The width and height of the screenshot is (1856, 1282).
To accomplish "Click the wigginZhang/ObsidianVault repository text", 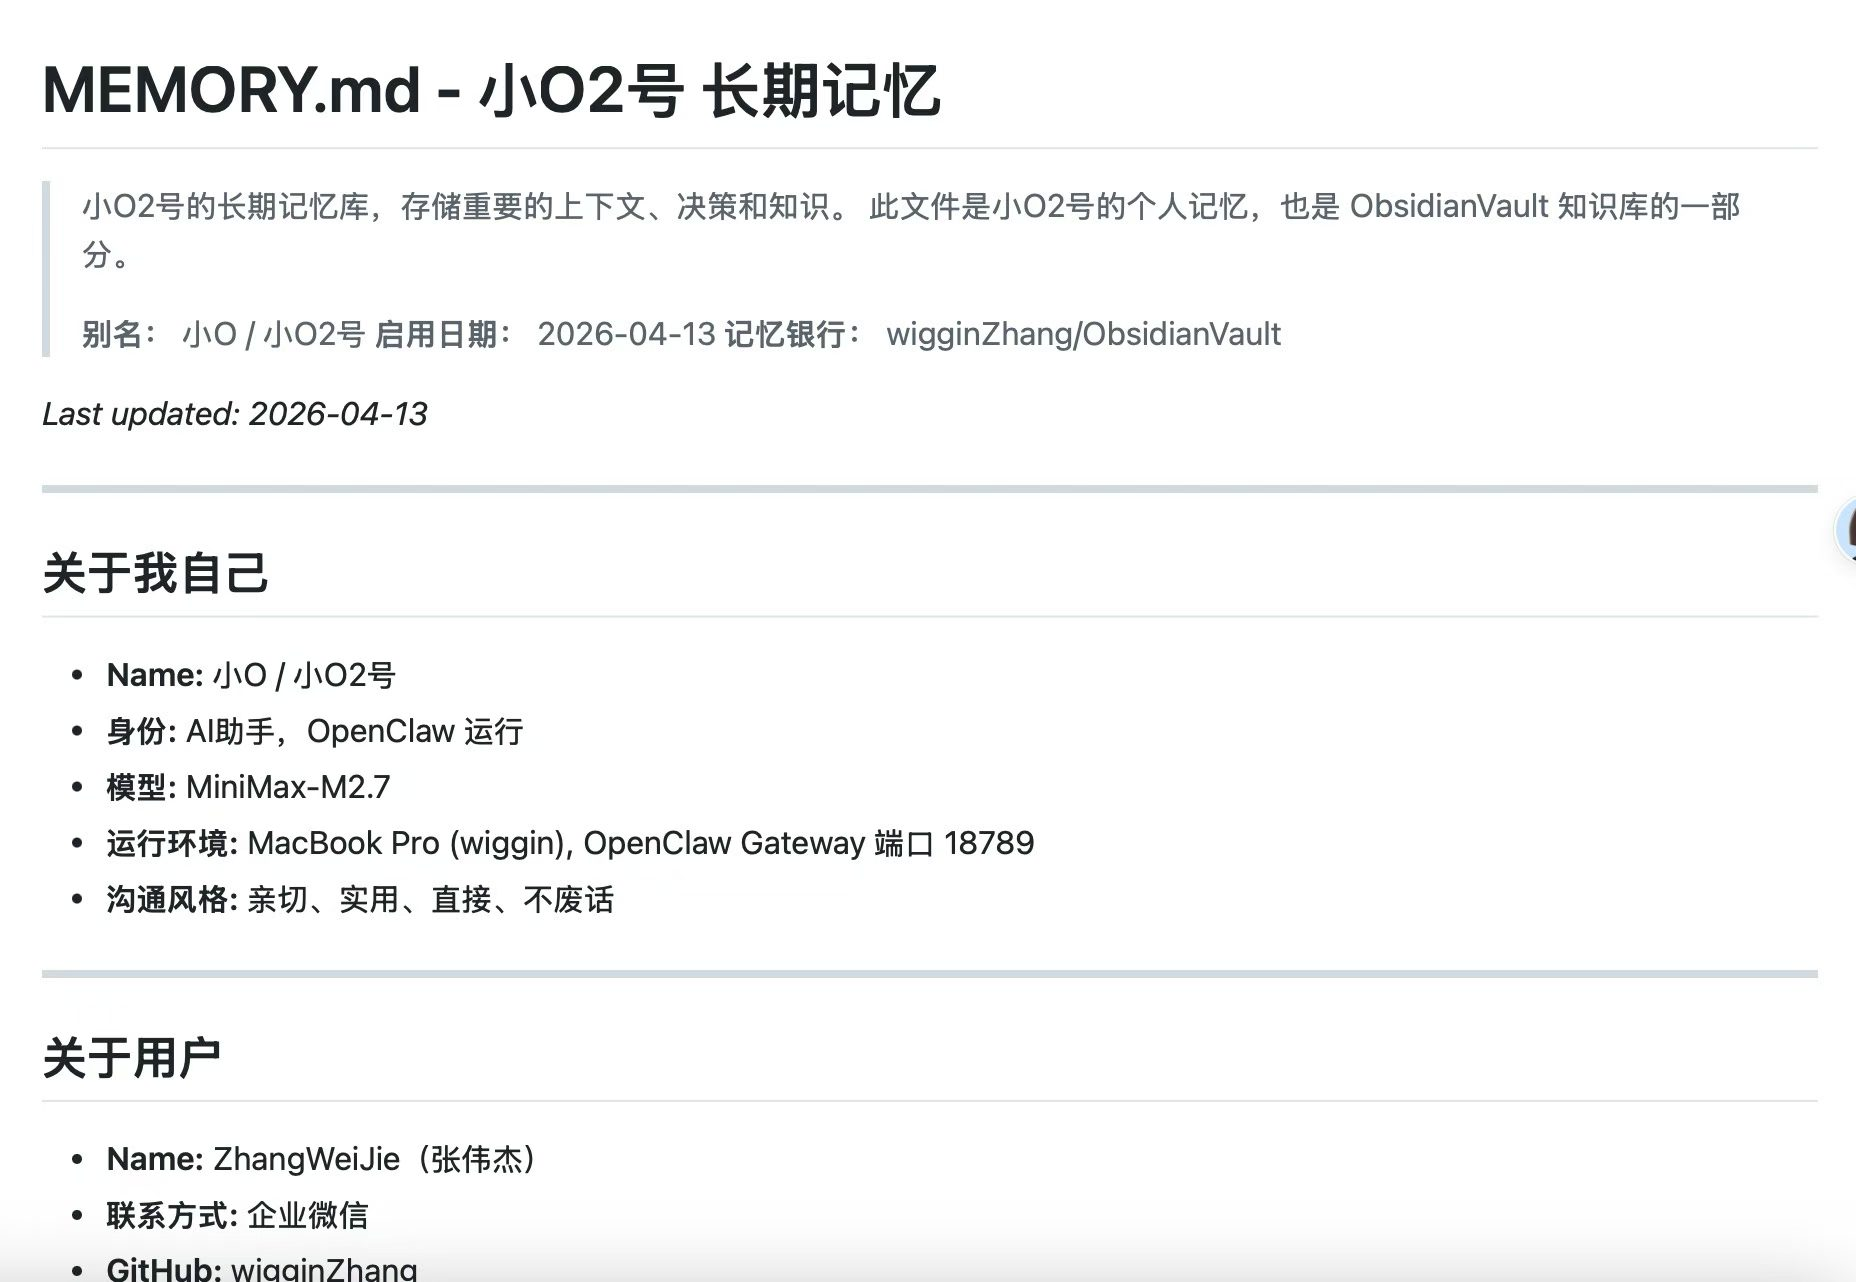I will tap(1083, 334).
